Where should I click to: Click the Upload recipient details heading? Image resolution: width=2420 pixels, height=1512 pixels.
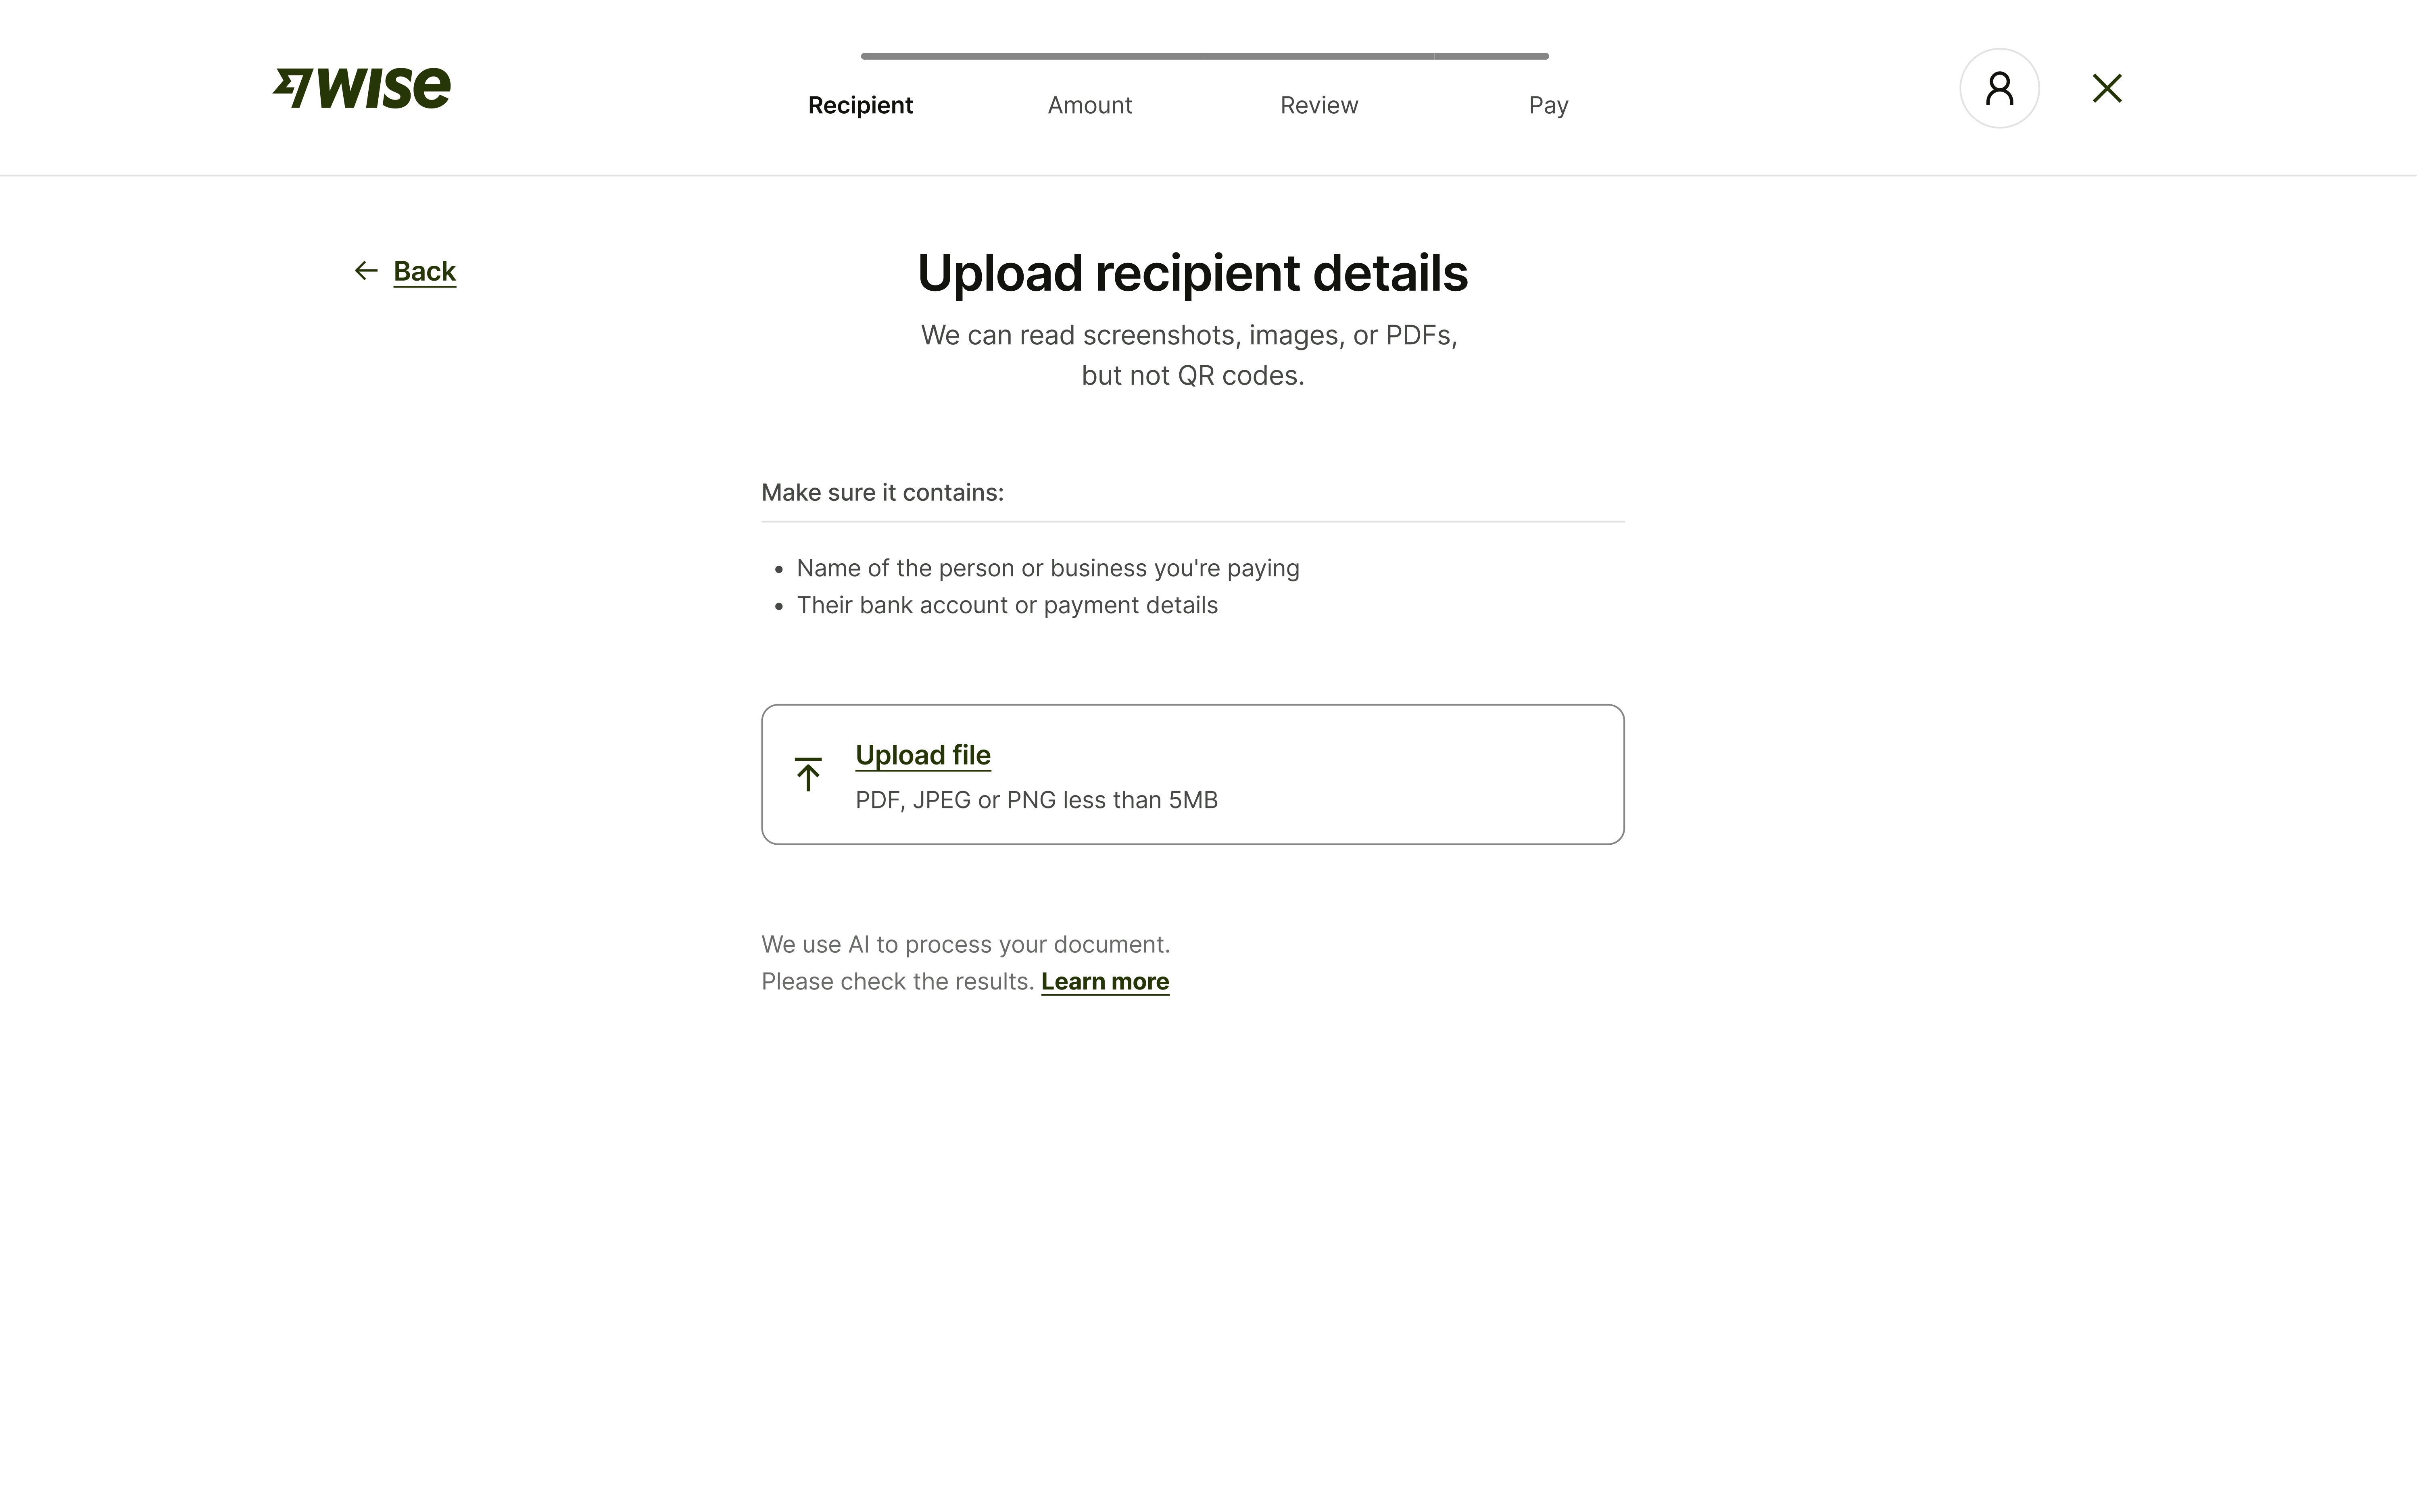[x=1192, y=273]
